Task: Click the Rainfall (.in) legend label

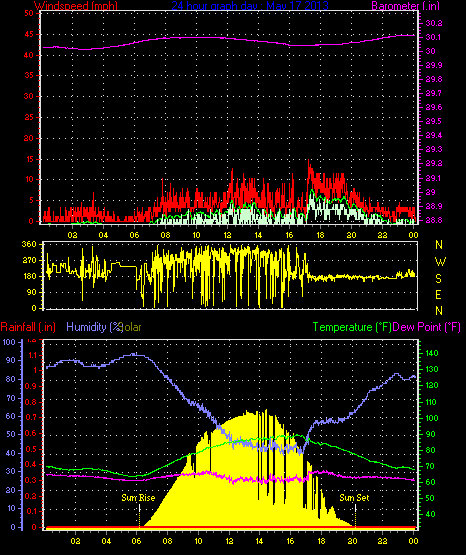Action: [x=28, y=327]
